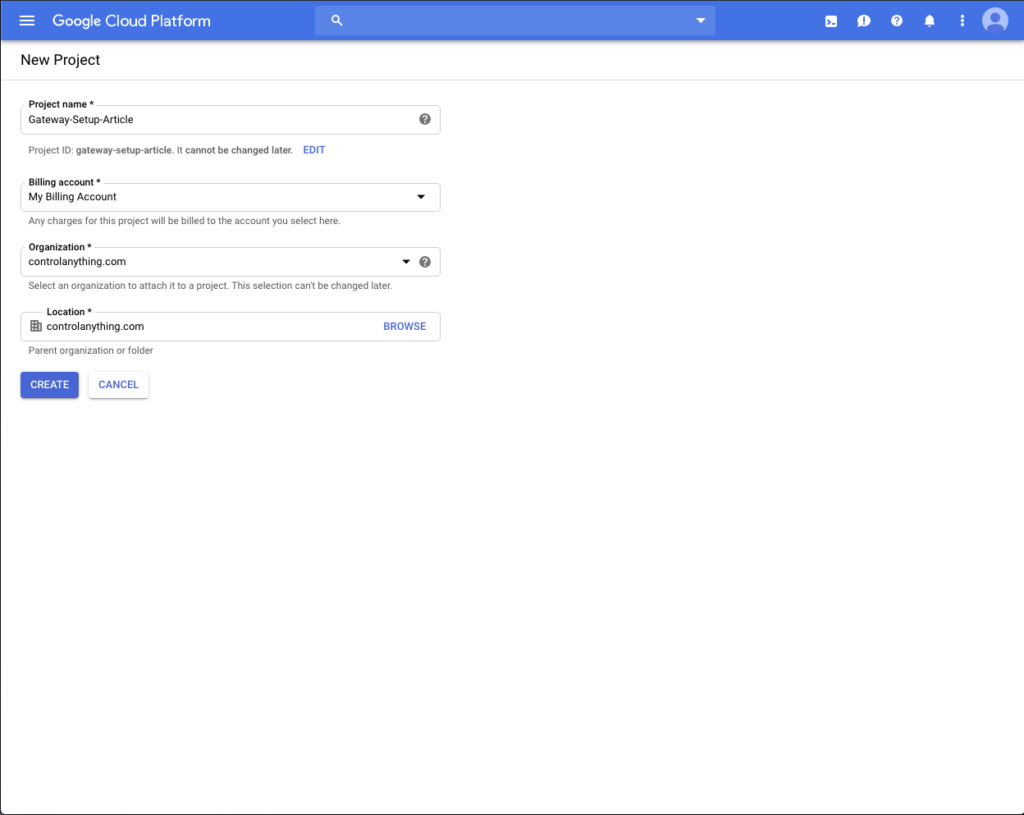Expand the search bar dropdown arrow
This screenshot has height=815, width=1024.
pos(700,20)
